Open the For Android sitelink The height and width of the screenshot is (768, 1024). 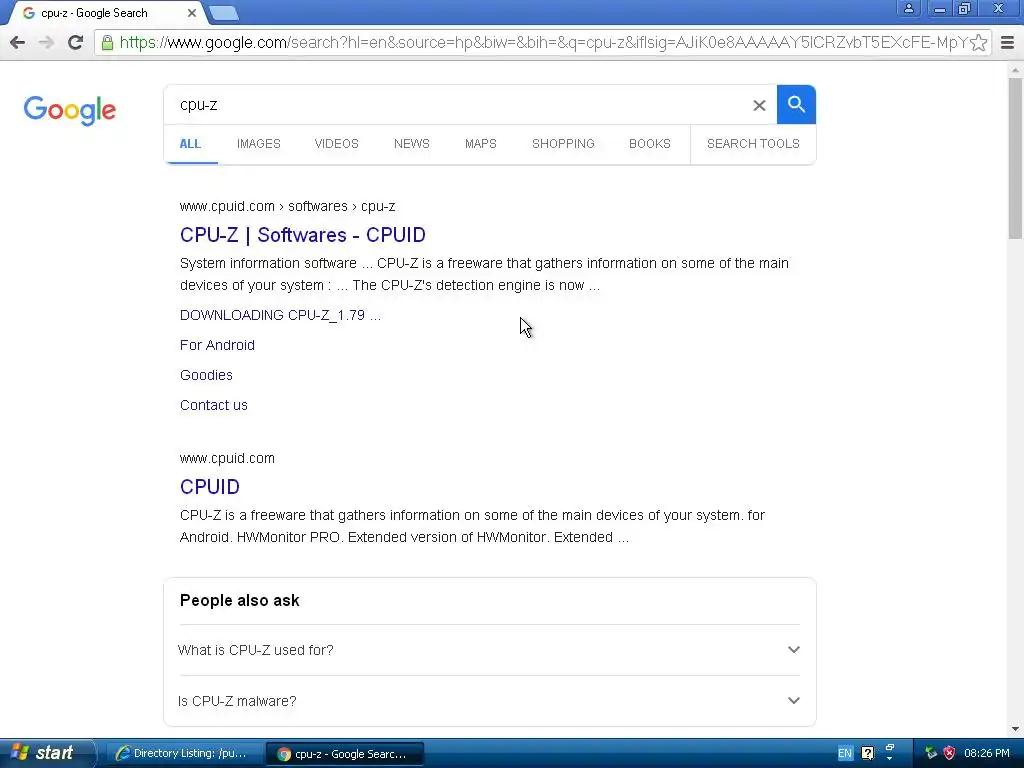point(217,345)
